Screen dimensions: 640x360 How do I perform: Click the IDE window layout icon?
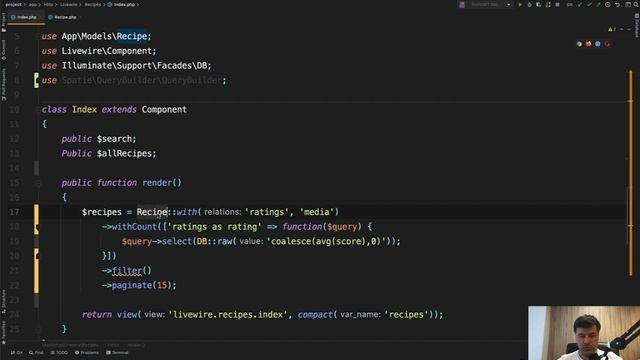[628, 5]
